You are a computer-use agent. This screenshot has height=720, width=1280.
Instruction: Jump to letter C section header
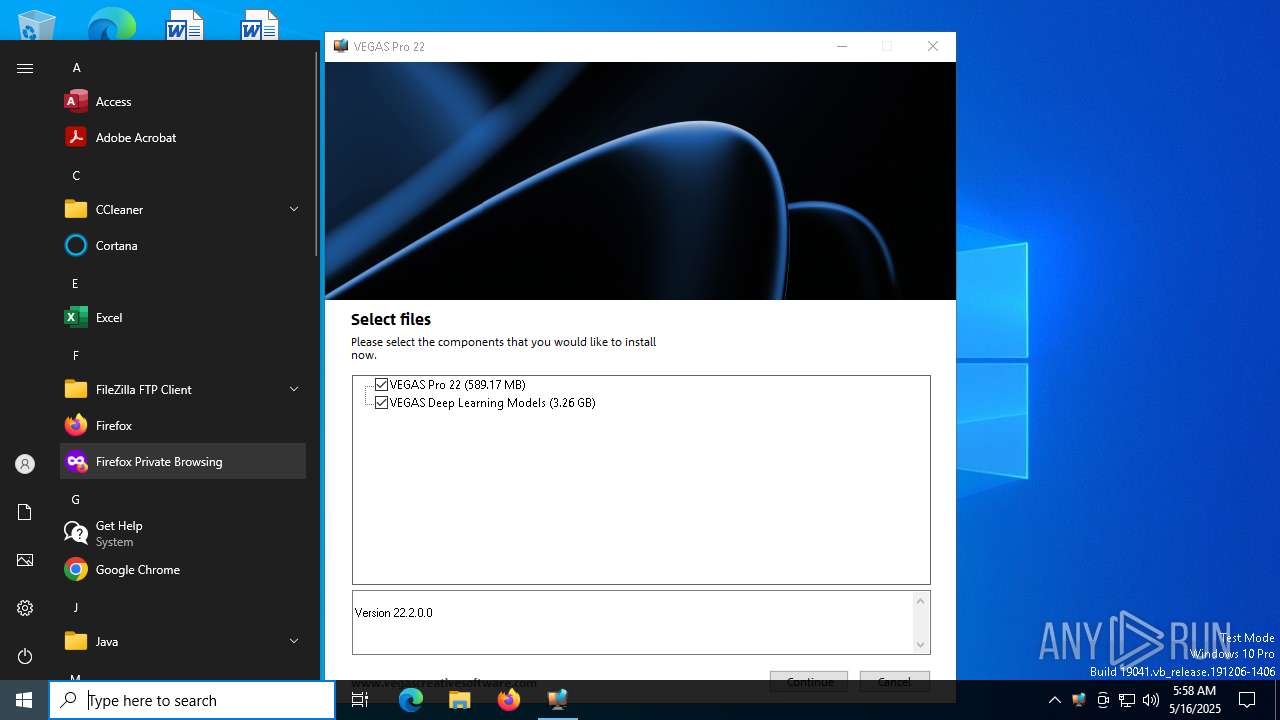[76, 176]
